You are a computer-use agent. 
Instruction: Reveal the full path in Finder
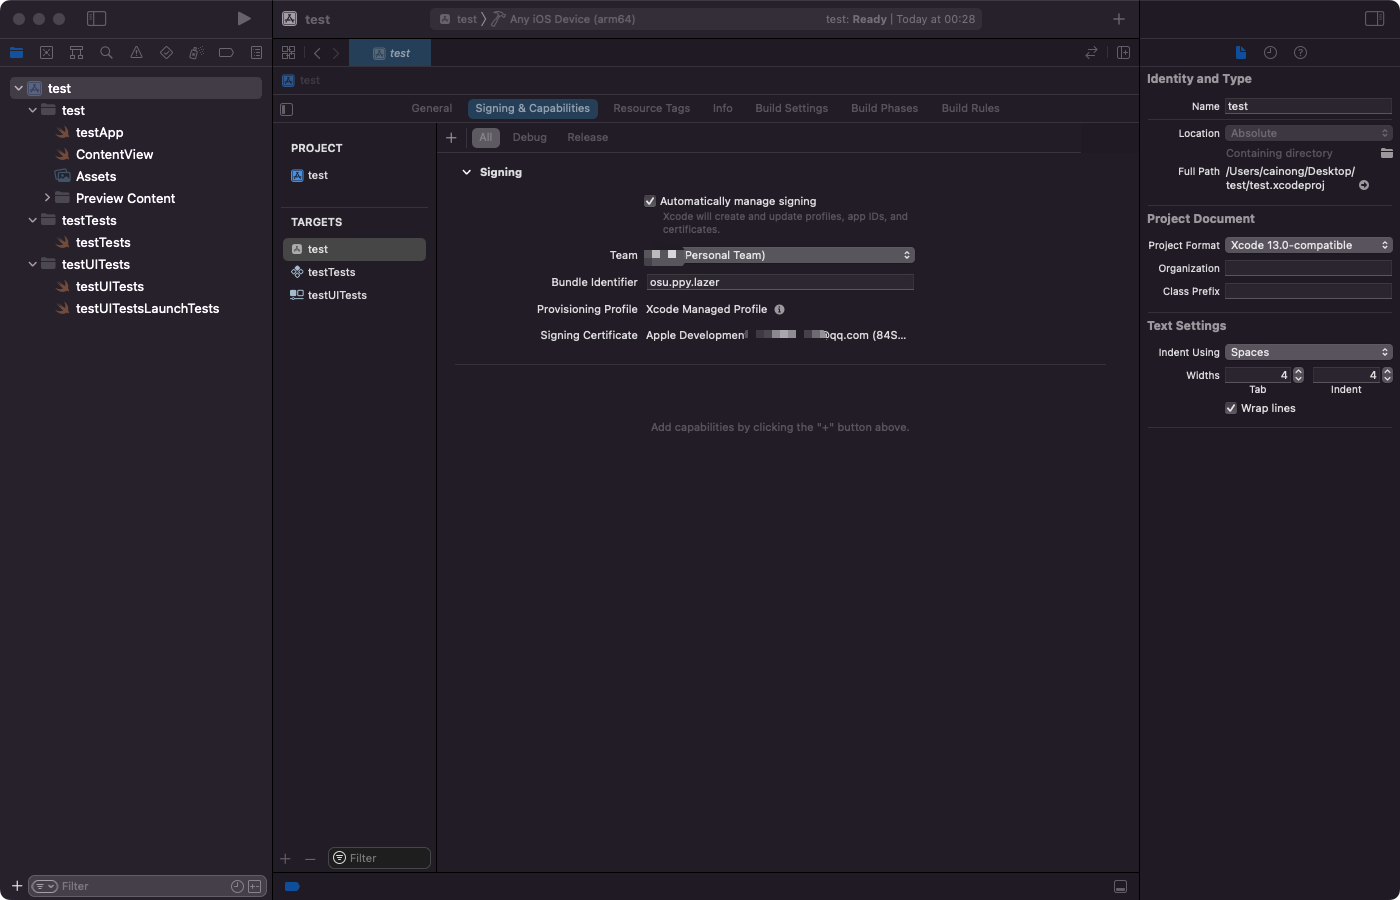(x=1363, y=186)
